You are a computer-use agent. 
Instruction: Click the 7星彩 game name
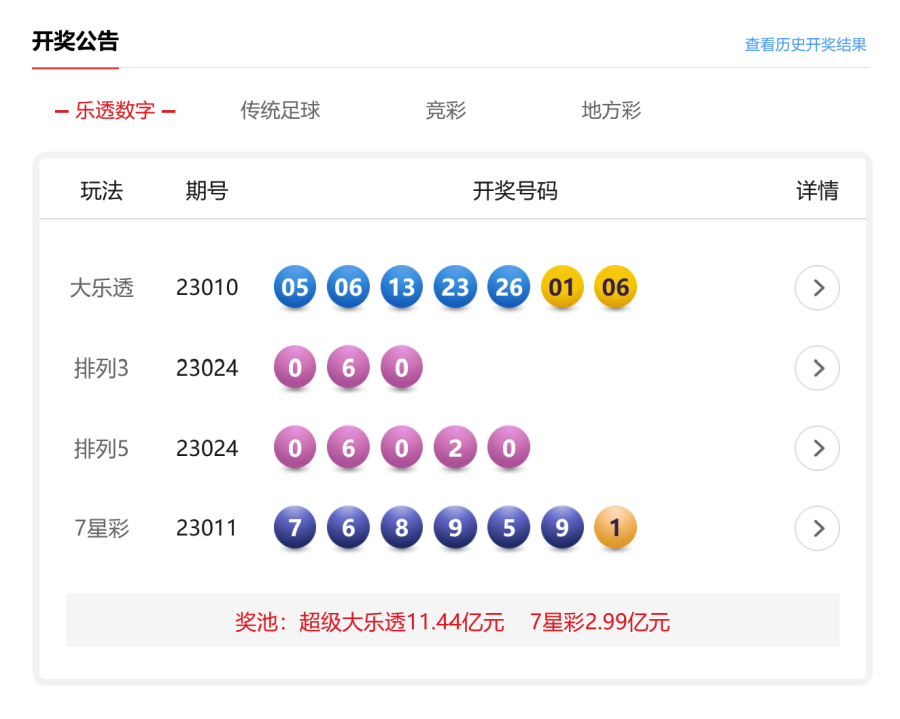tap(101, 528)
